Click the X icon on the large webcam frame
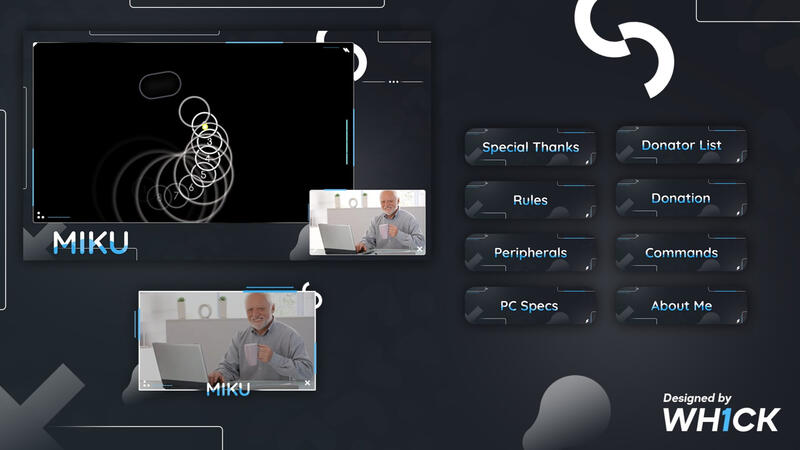The image size is (800, 450). point(307,383)
